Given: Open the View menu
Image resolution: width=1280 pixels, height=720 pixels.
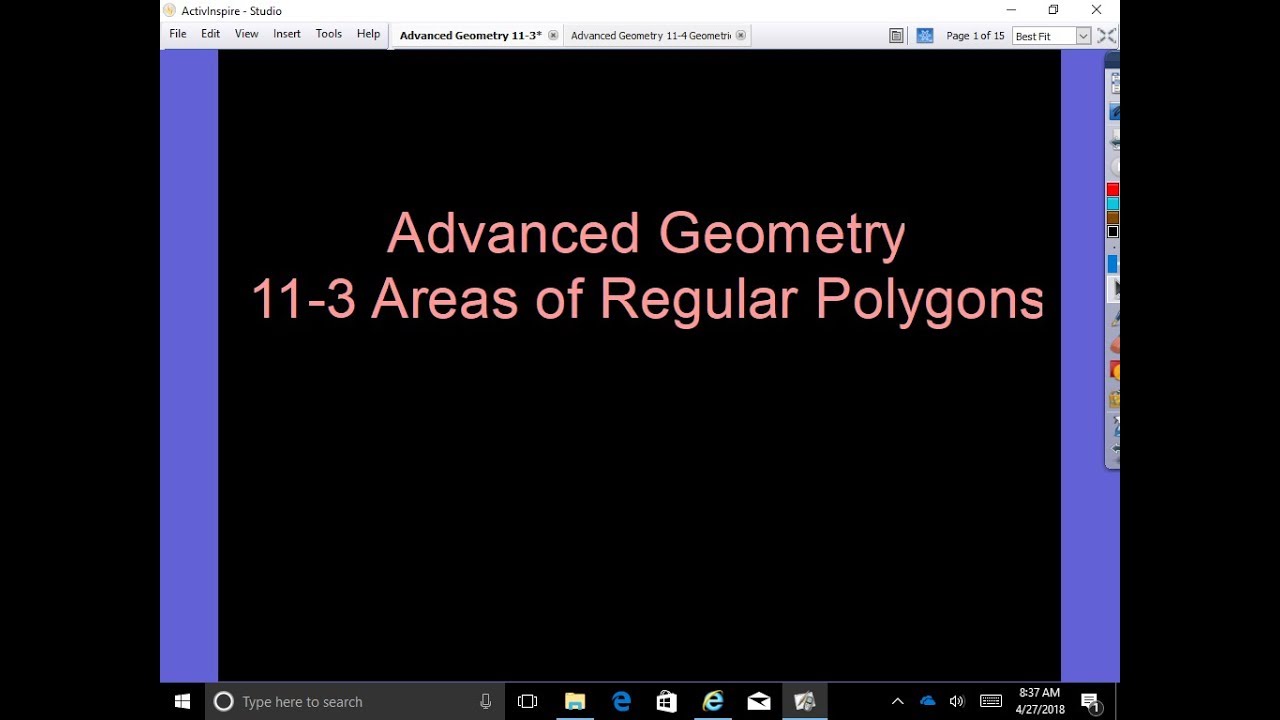Looking at the screenshot, I should (246, 34).
